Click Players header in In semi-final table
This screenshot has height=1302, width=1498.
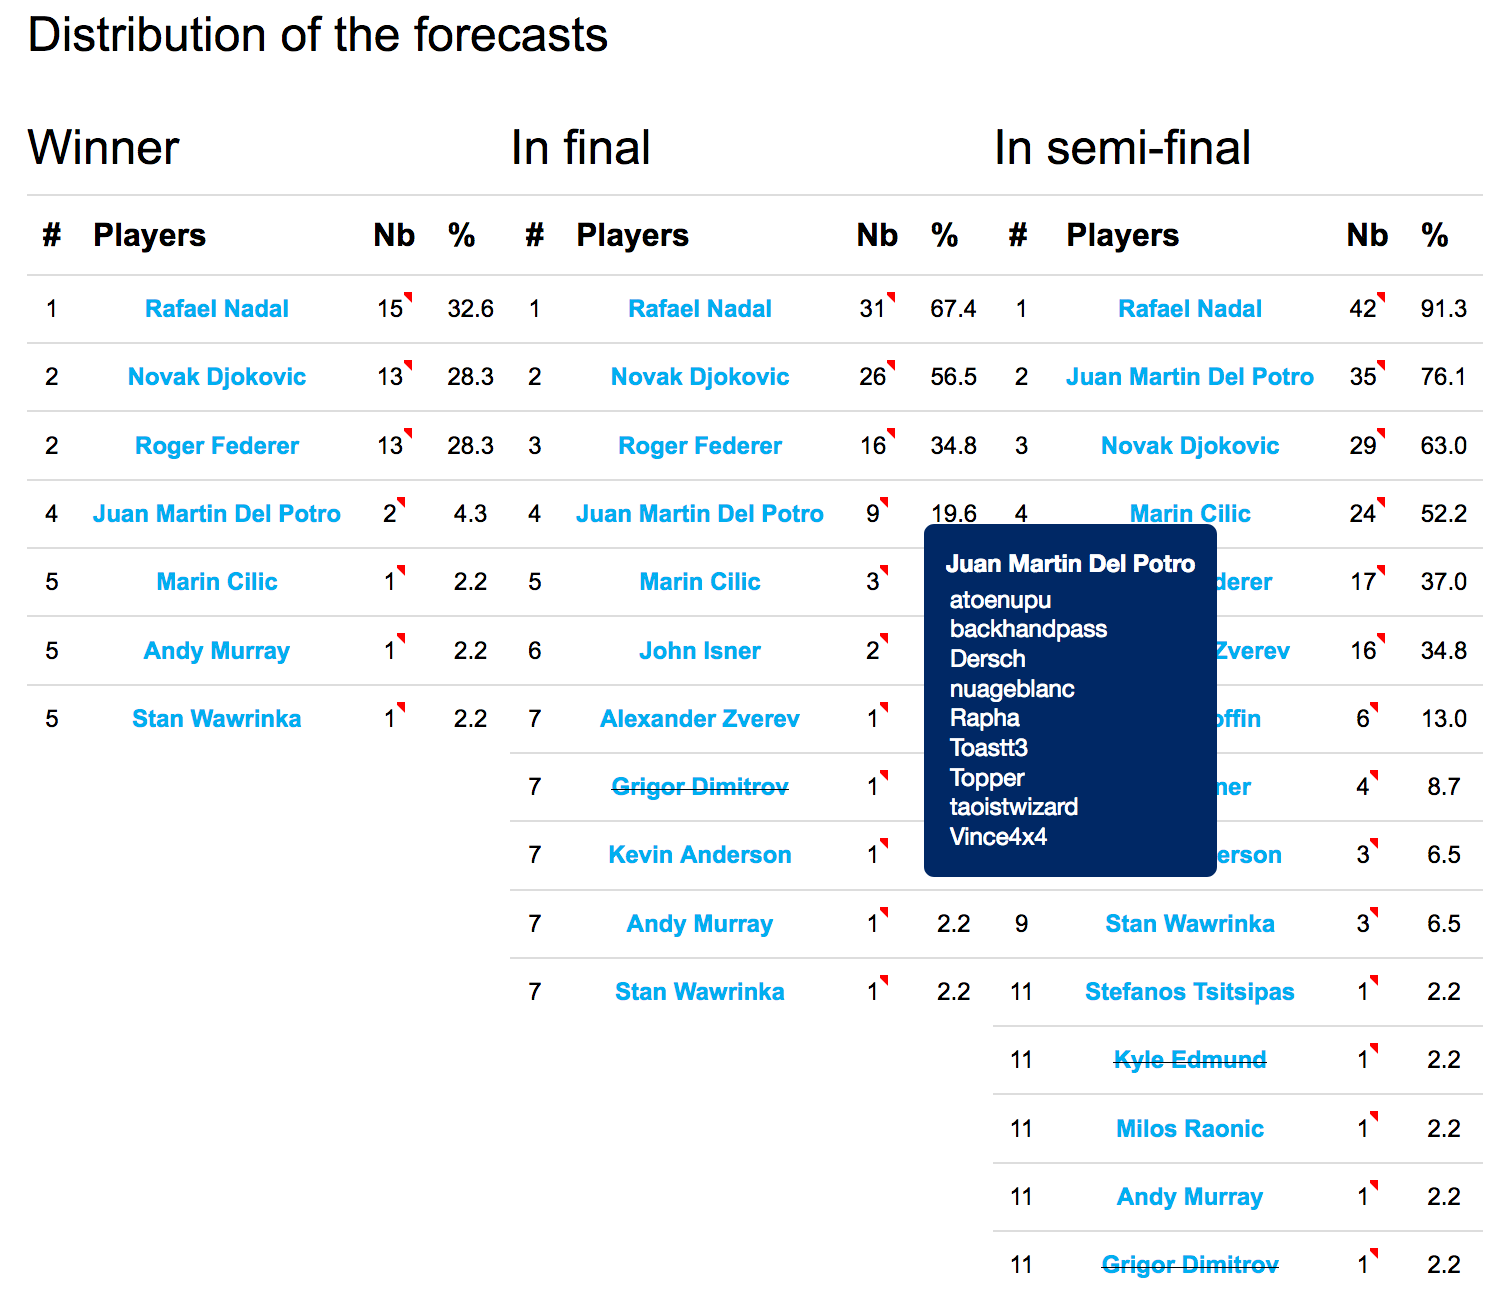click(1123, 235)
